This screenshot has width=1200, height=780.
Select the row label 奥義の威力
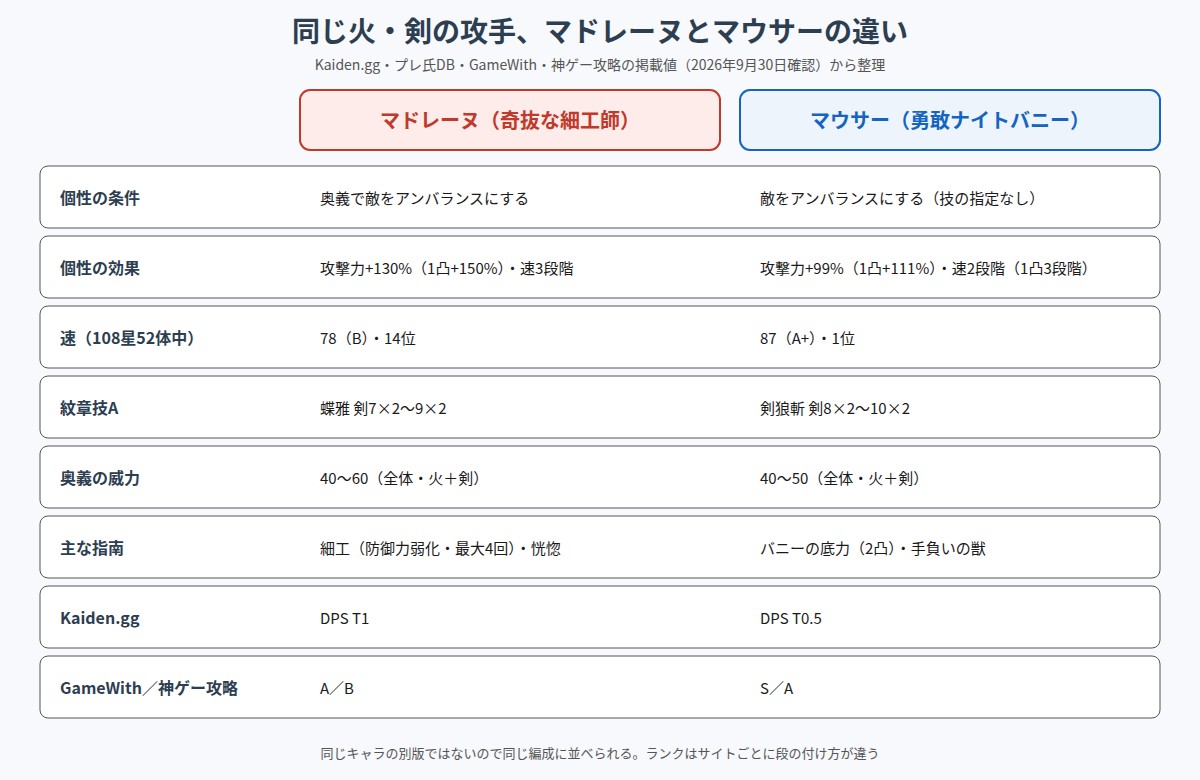point(100,478)
